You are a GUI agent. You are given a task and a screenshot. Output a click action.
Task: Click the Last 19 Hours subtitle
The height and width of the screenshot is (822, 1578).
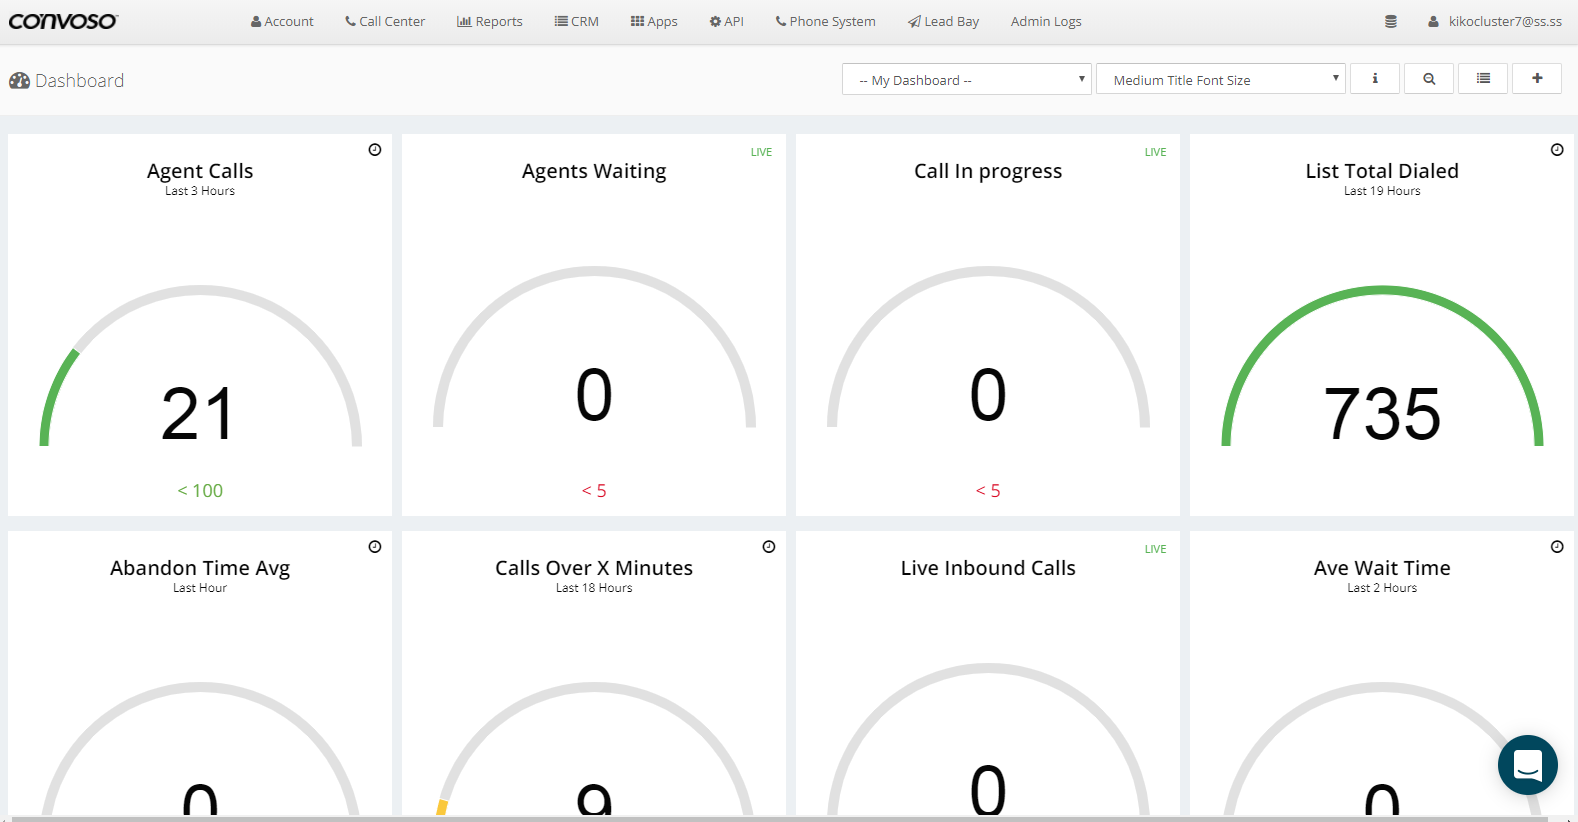1382,191
